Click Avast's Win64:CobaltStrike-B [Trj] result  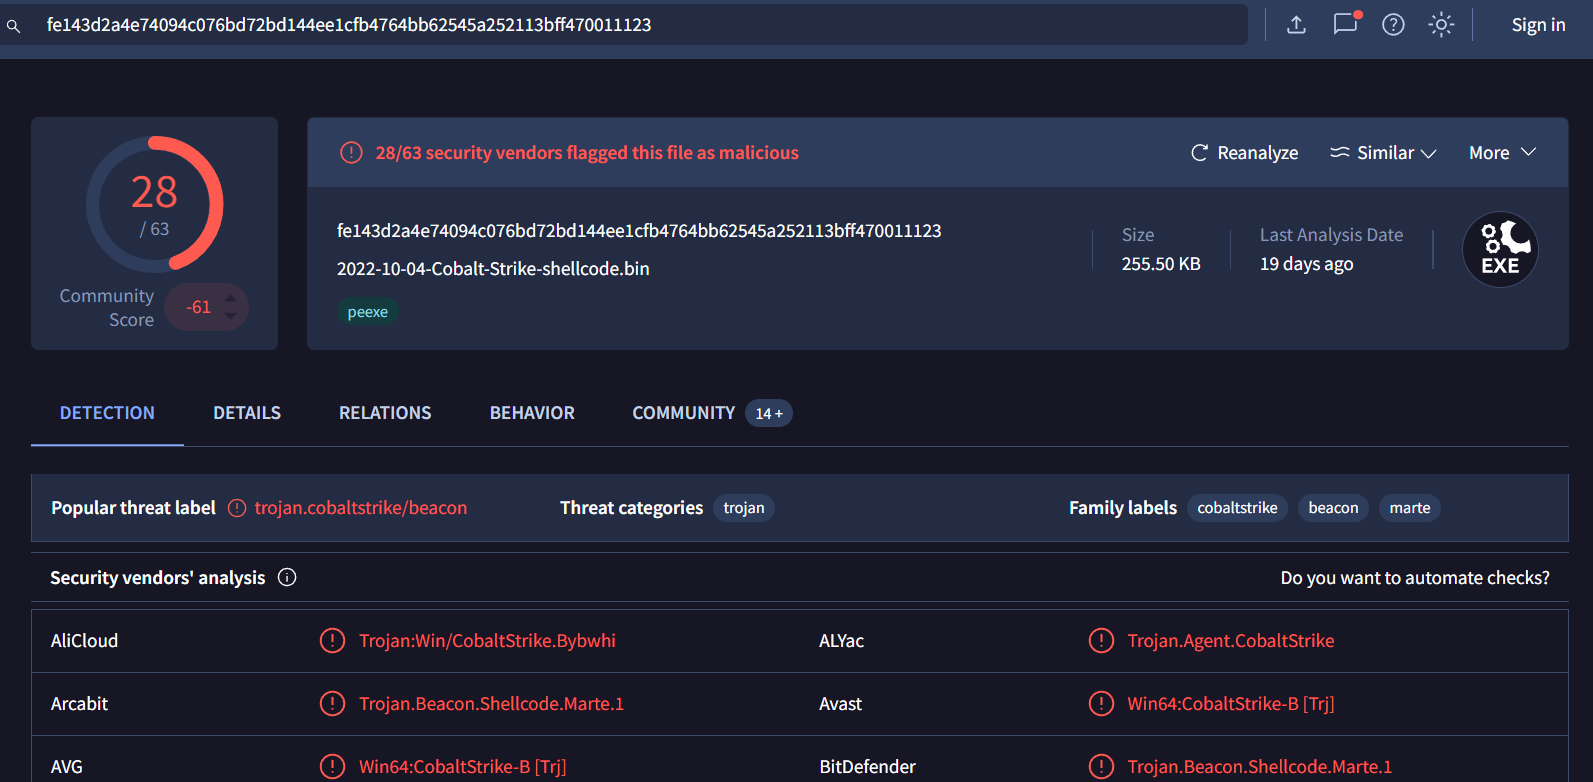1231,704
